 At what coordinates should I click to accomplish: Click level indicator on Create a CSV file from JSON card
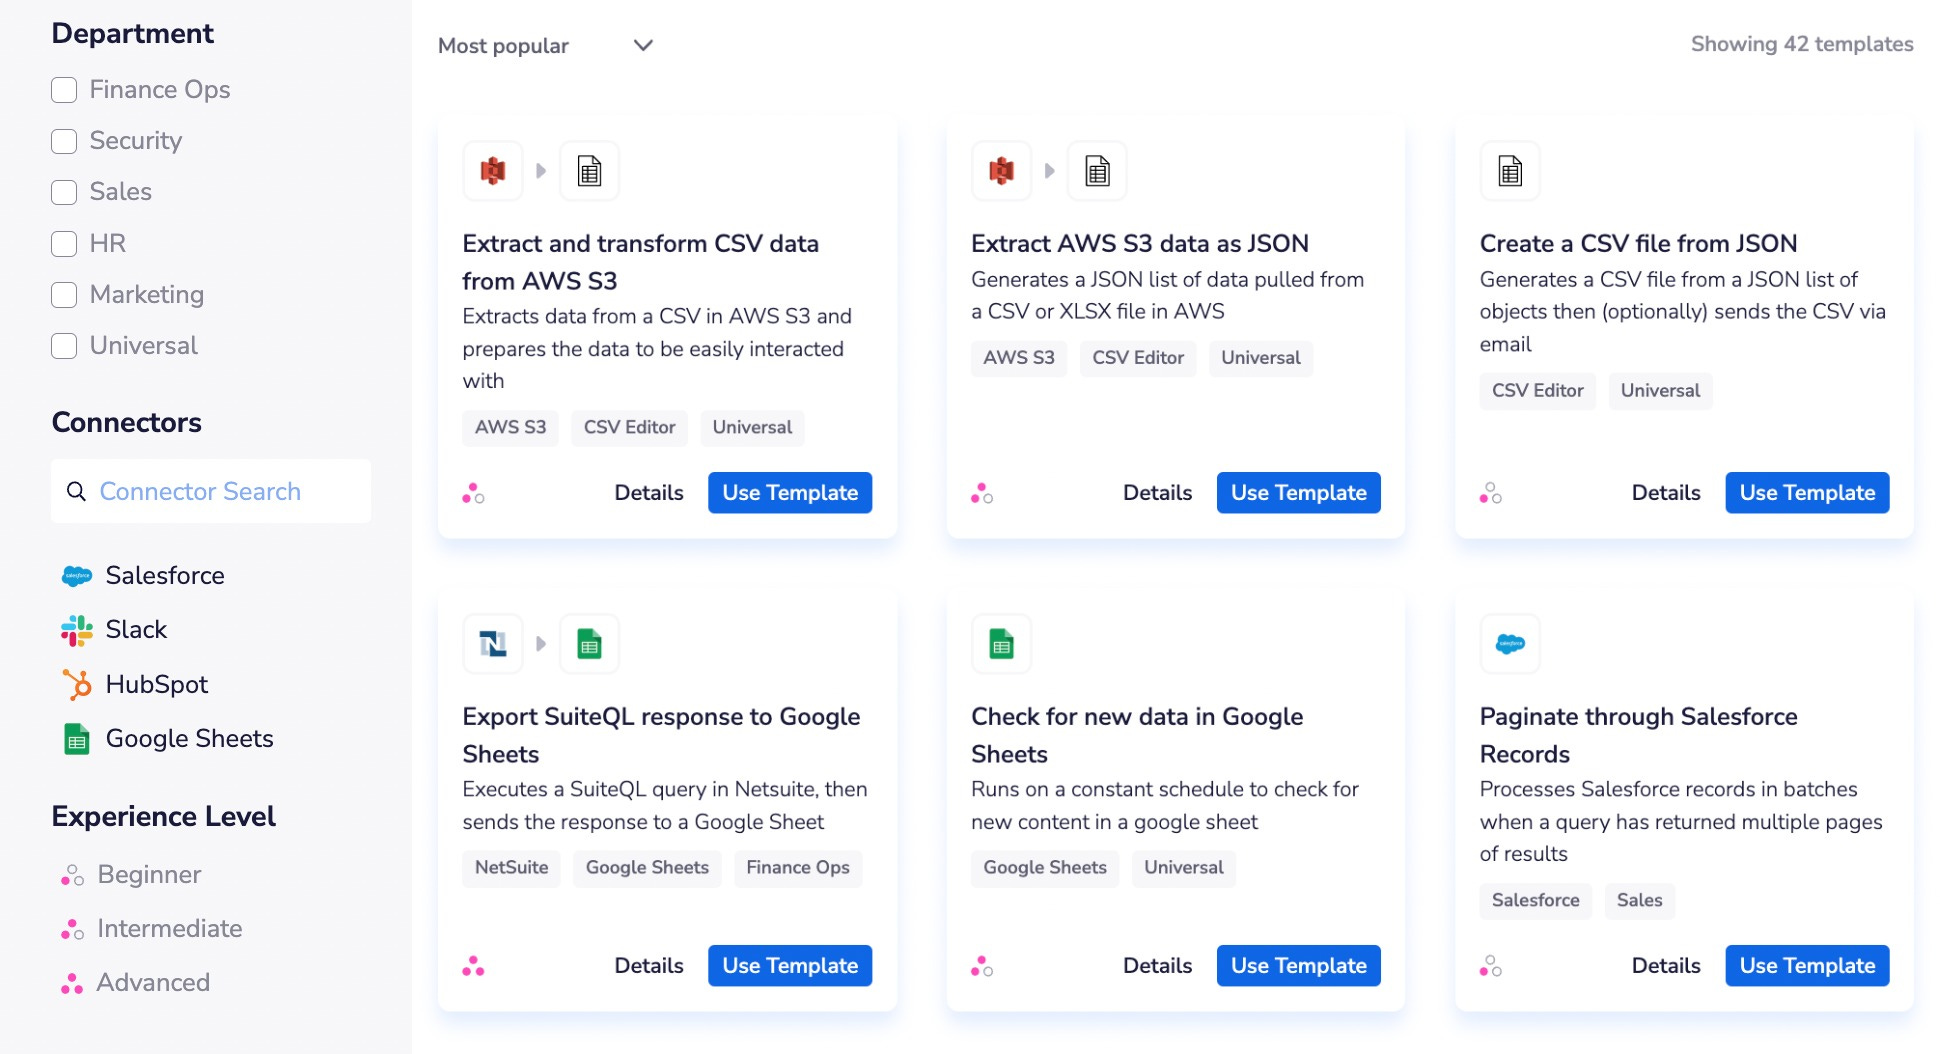[1491, 493]
